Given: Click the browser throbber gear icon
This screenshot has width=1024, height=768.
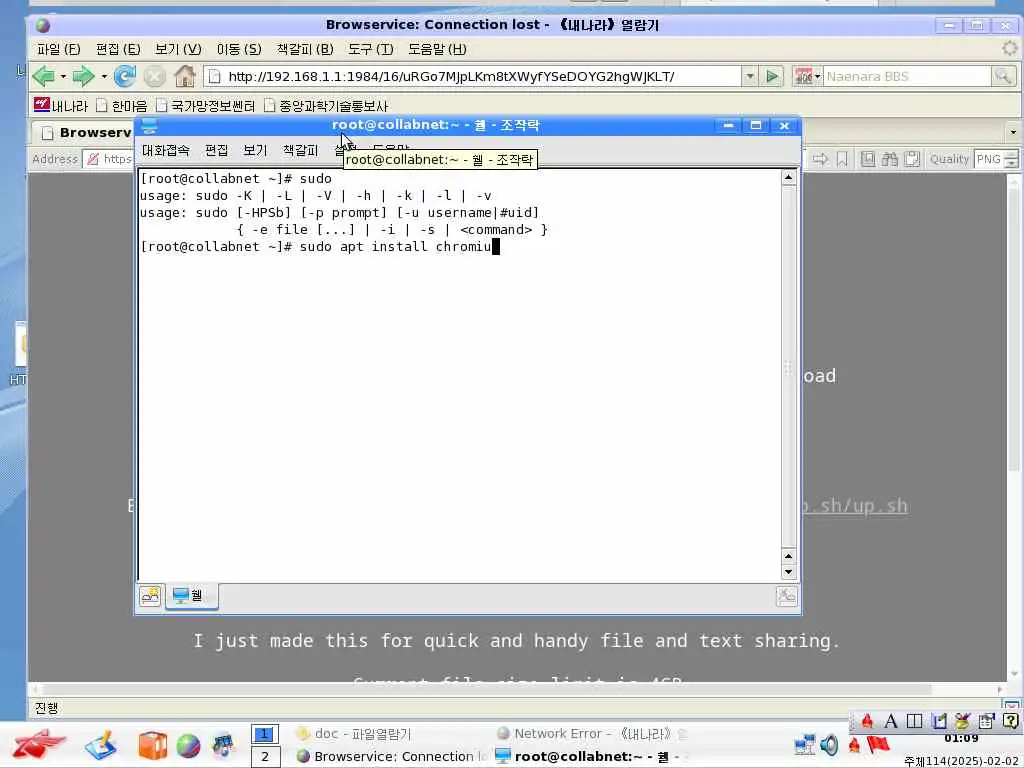Looking at the screenshot, I should tap(1010, 48).
